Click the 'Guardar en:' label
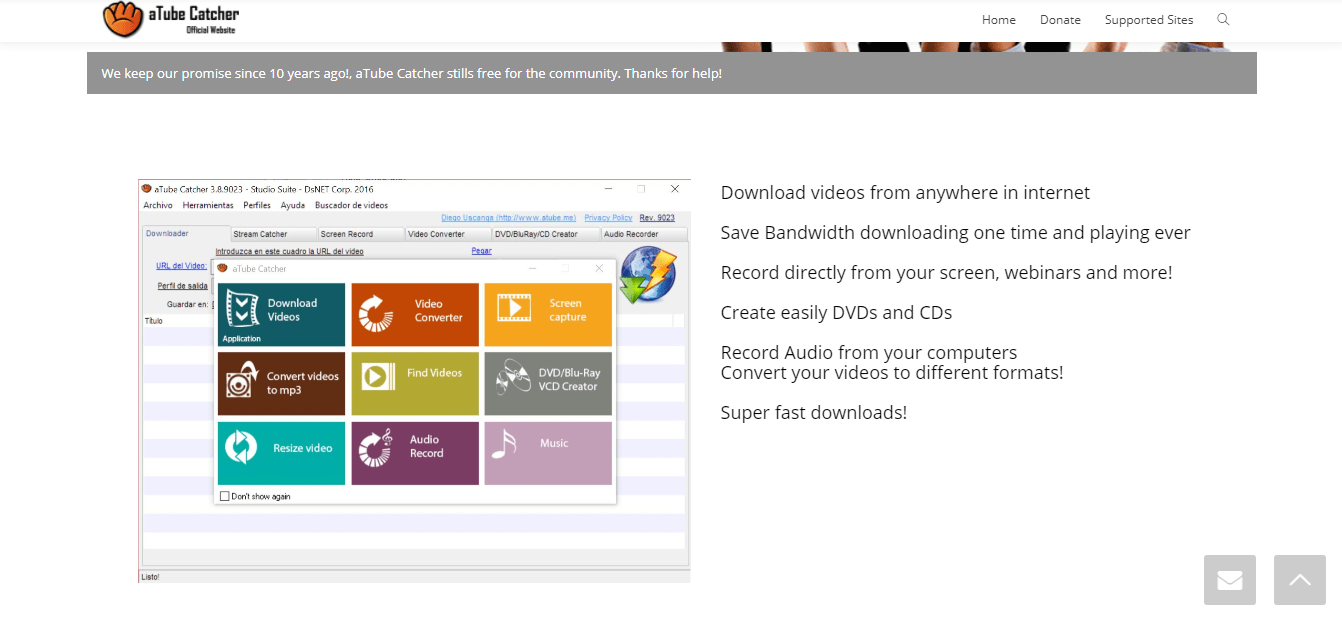1342x634 pixels. tap(187, 304)
